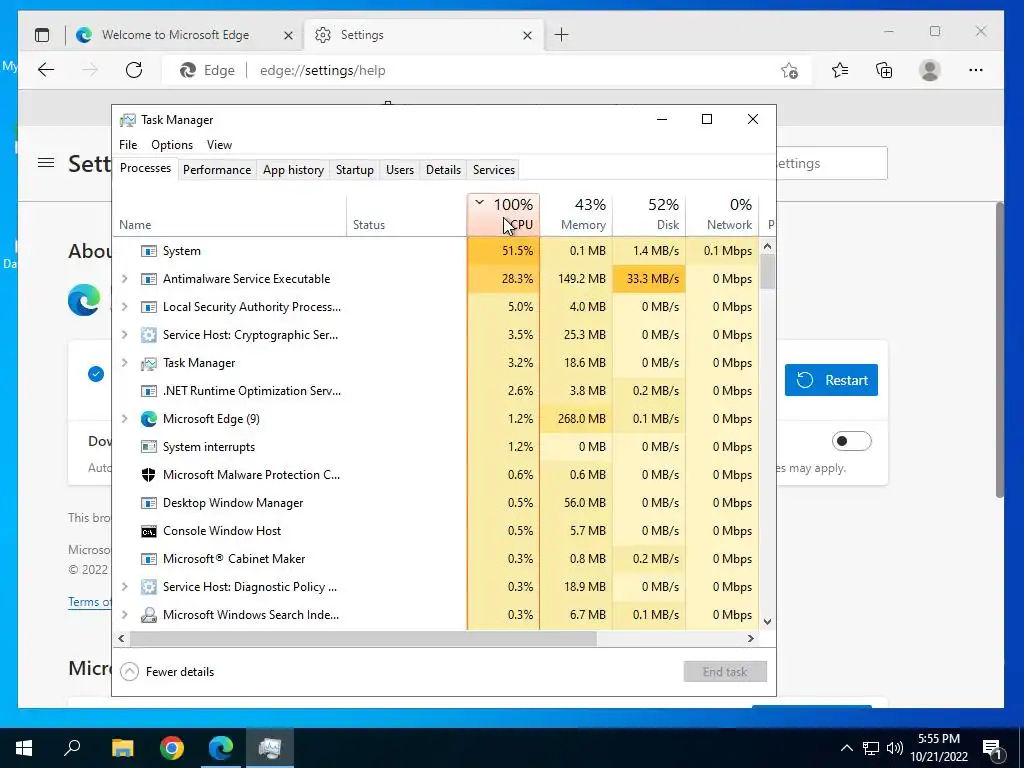Open notification center in taskbar

click(x=992, y=748)
